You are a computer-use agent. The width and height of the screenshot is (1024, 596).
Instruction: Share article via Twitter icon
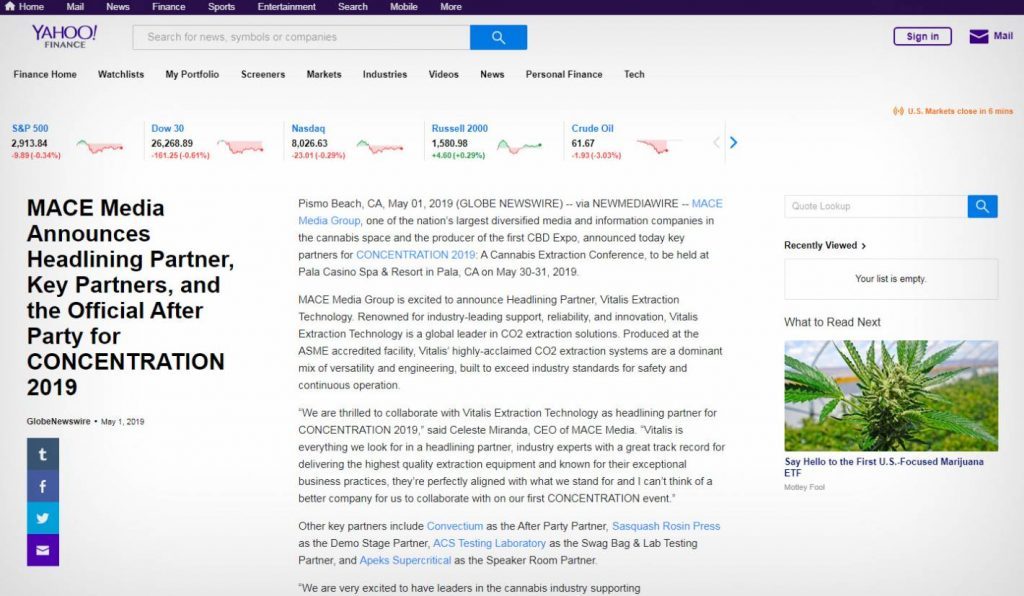coord(43,518)
